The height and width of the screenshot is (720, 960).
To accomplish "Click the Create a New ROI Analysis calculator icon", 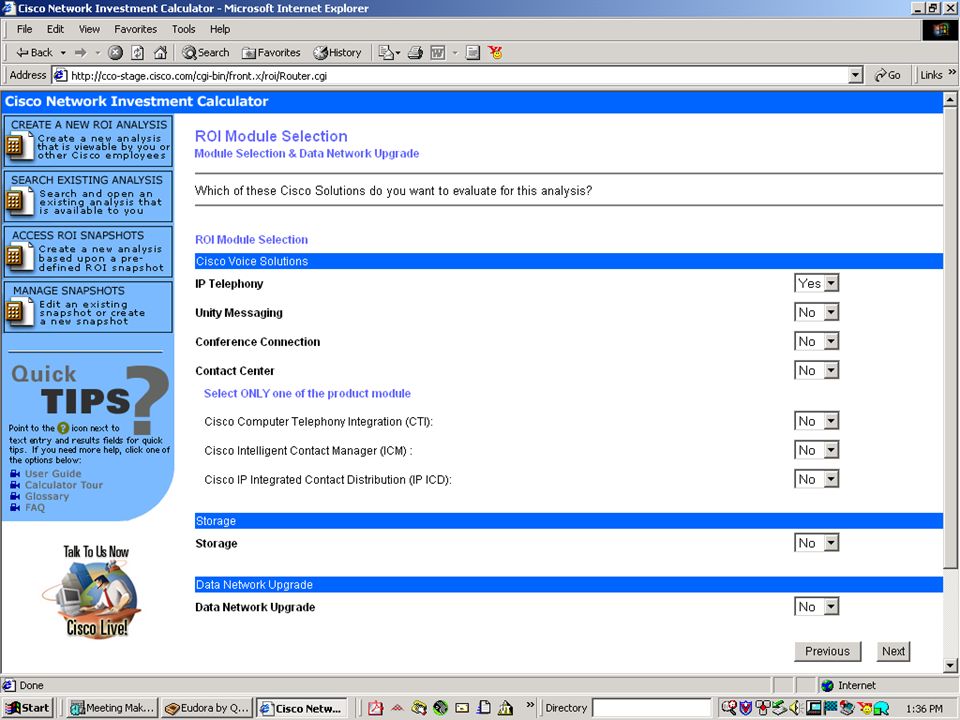I will click(18, 147).
